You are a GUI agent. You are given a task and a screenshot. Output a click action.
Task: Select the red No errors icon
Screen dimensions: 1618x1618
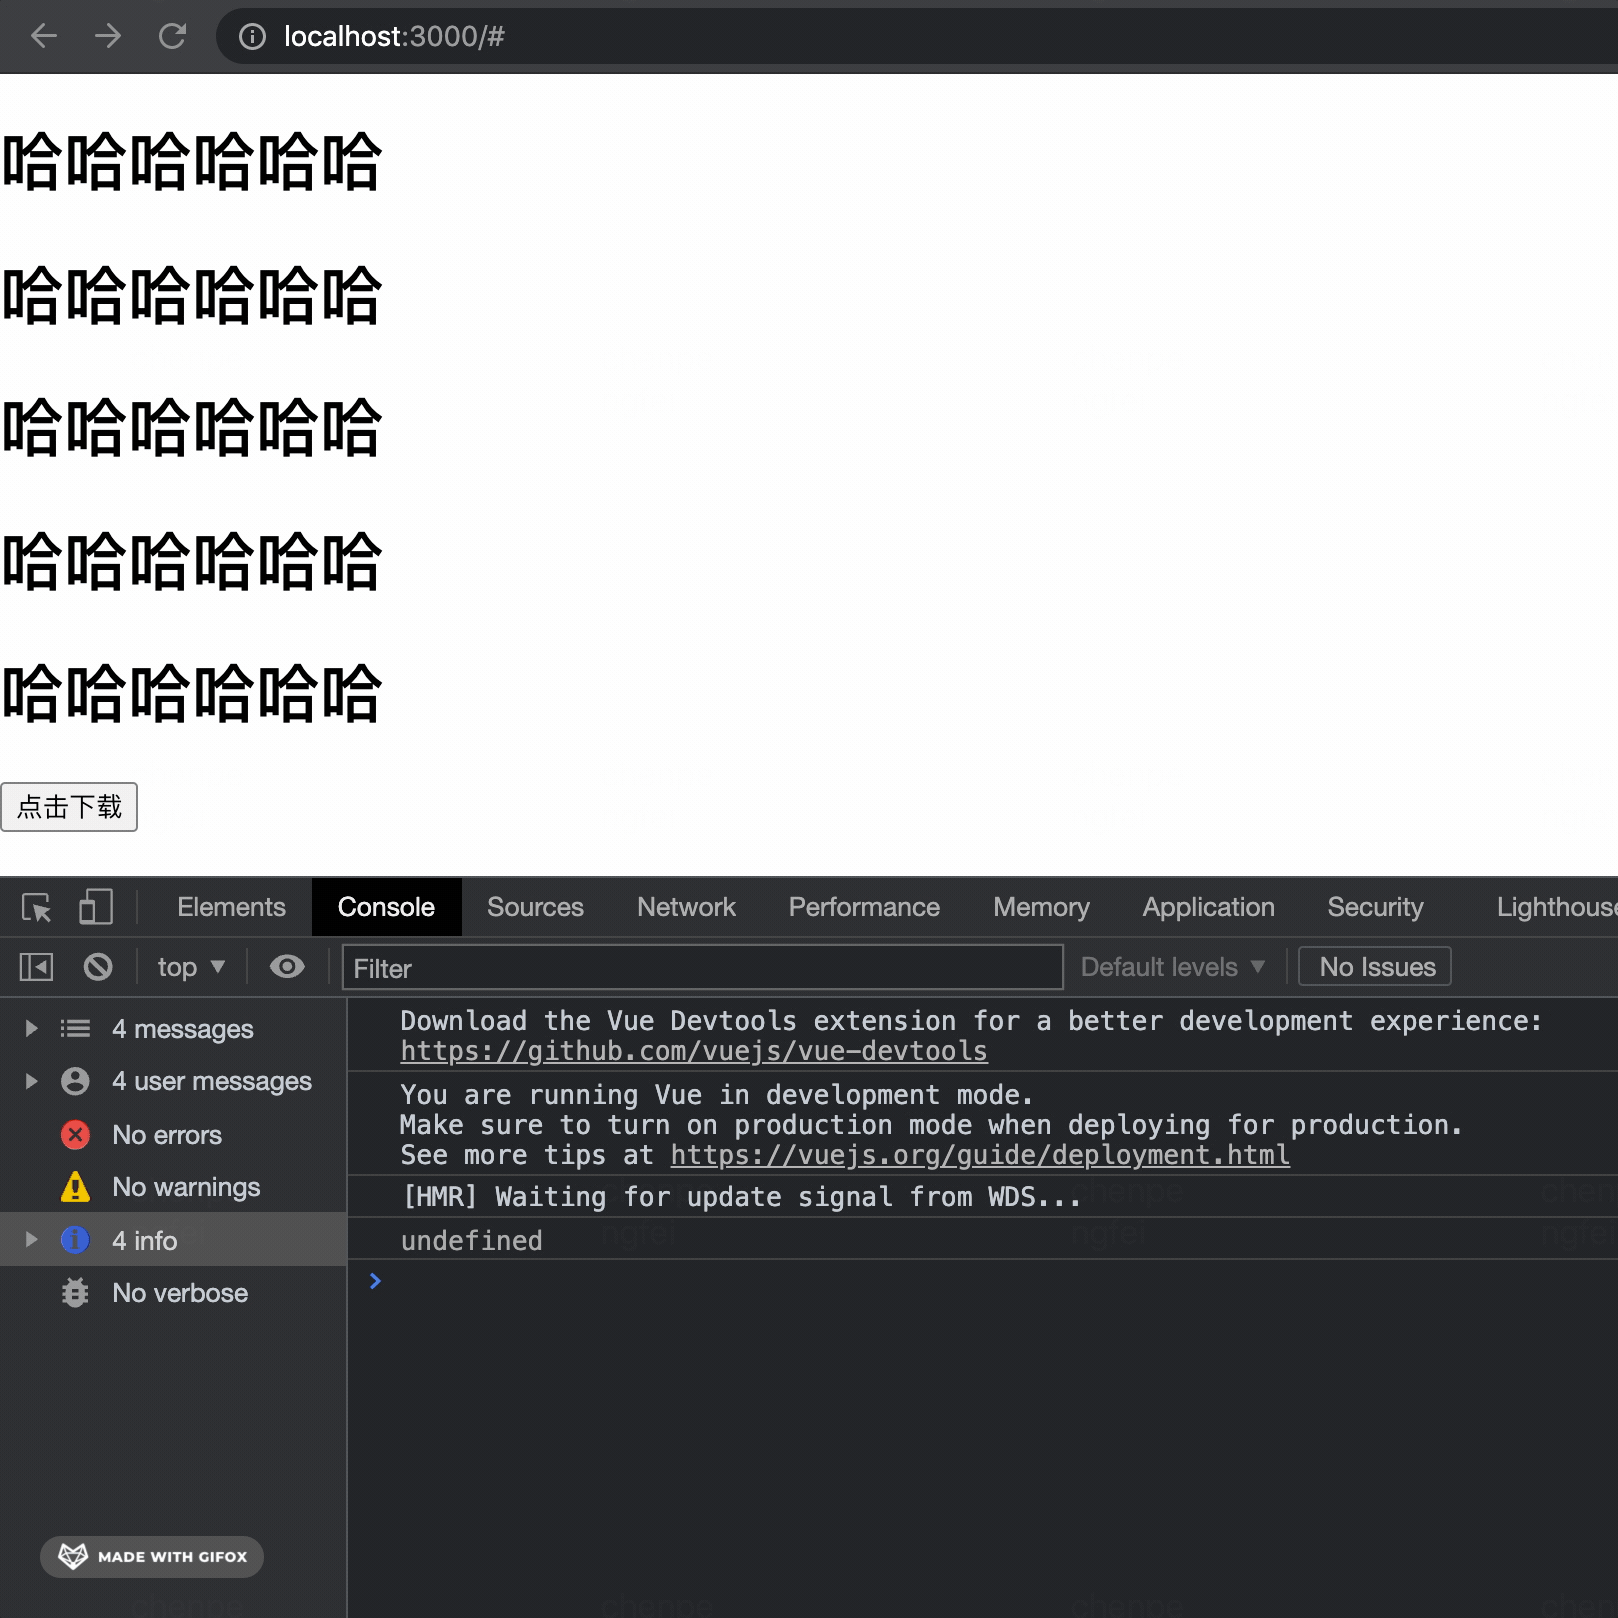click(x=75, y=1134)
